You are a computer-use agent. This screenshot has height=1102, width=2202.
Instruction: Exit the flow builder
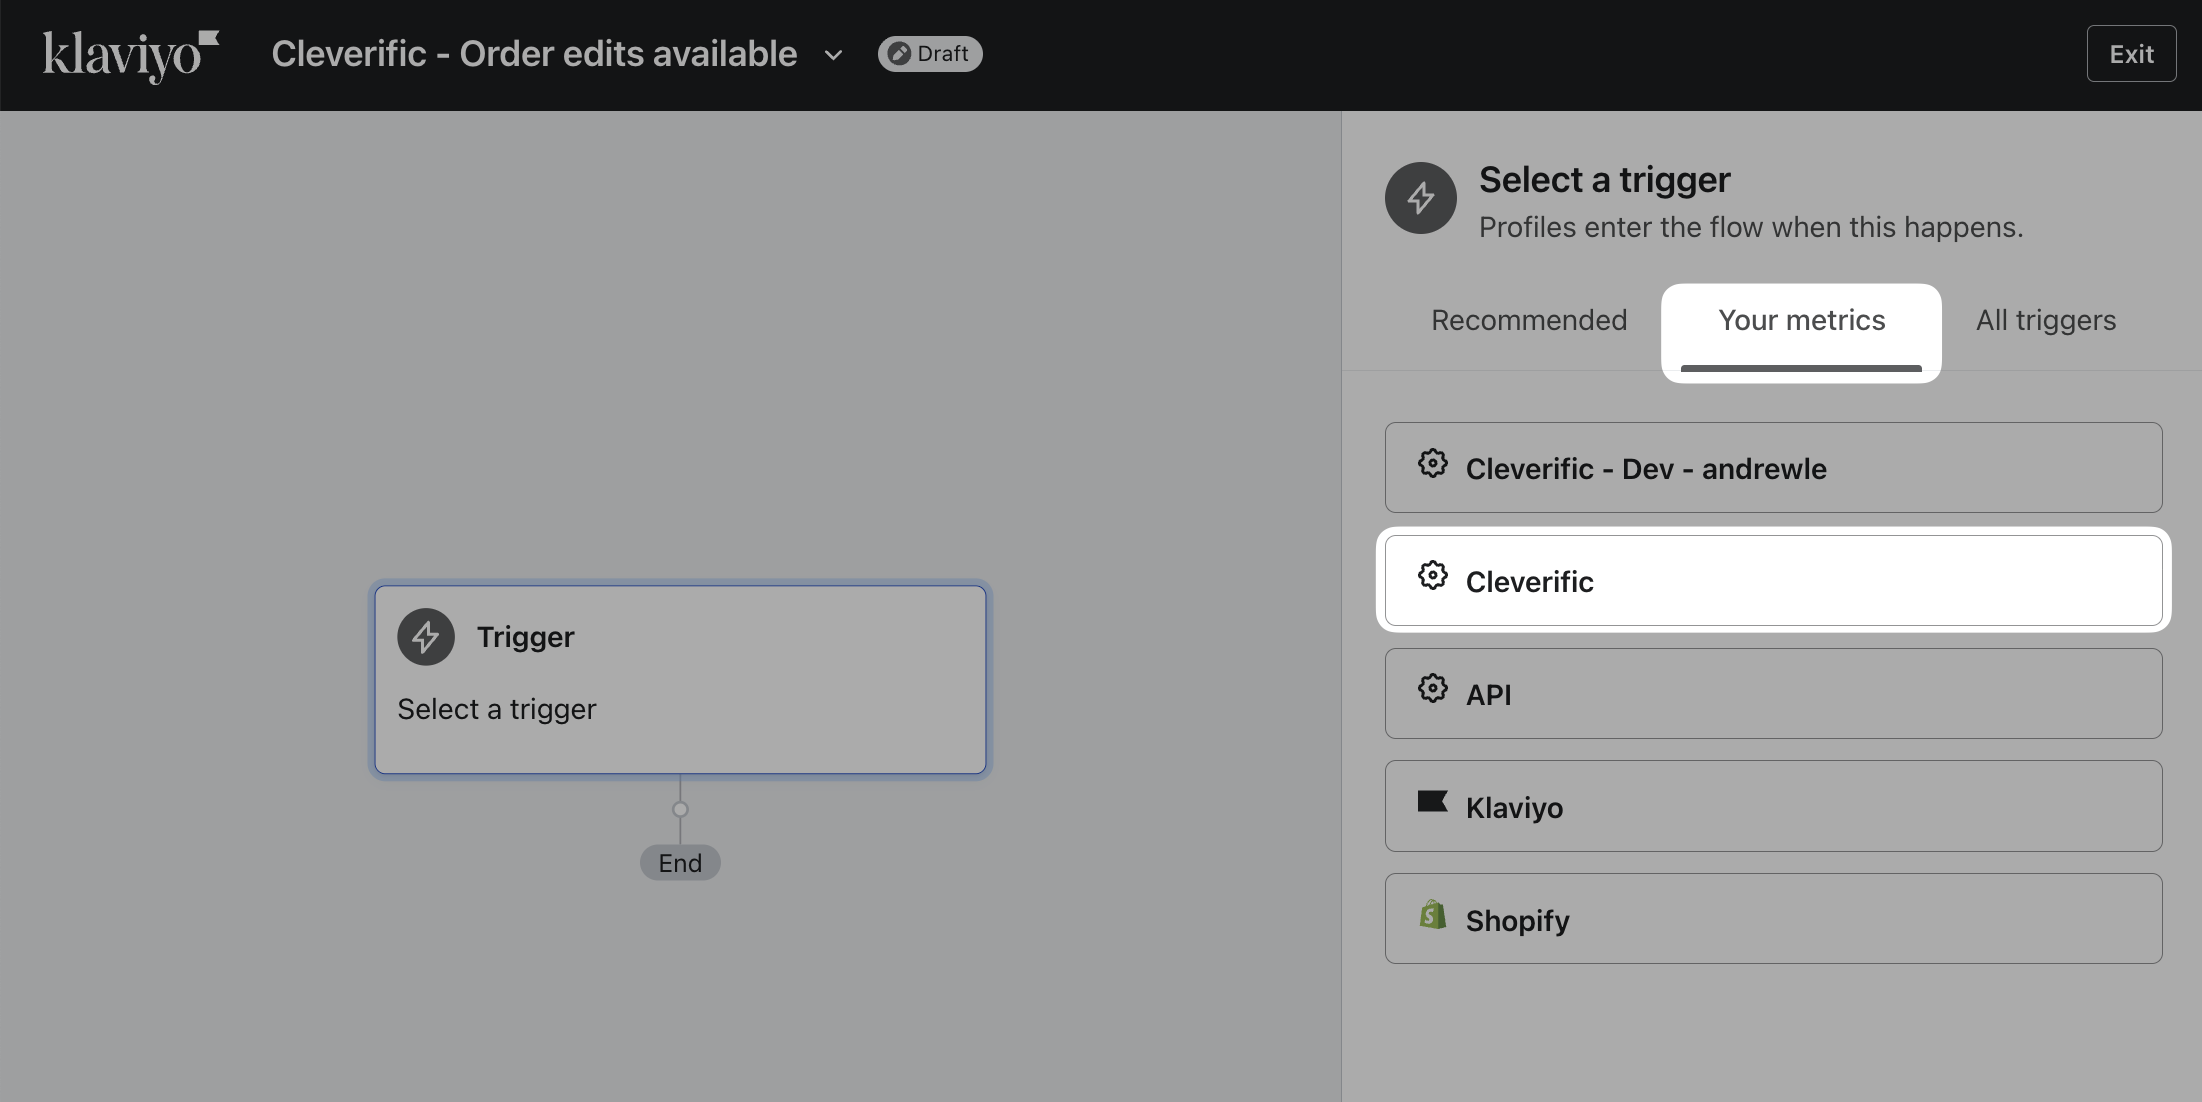point(2130,54)
